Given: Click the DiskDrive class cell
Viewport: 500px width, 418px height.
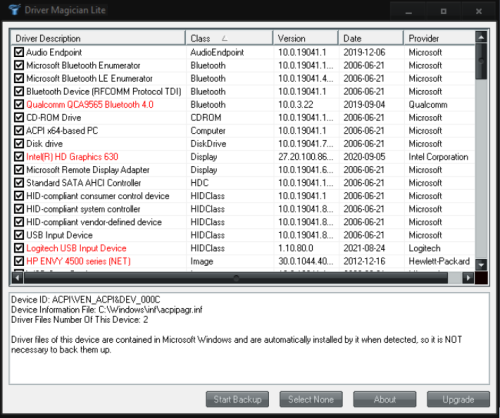Looking at the screenshot, I should point(208,144).
